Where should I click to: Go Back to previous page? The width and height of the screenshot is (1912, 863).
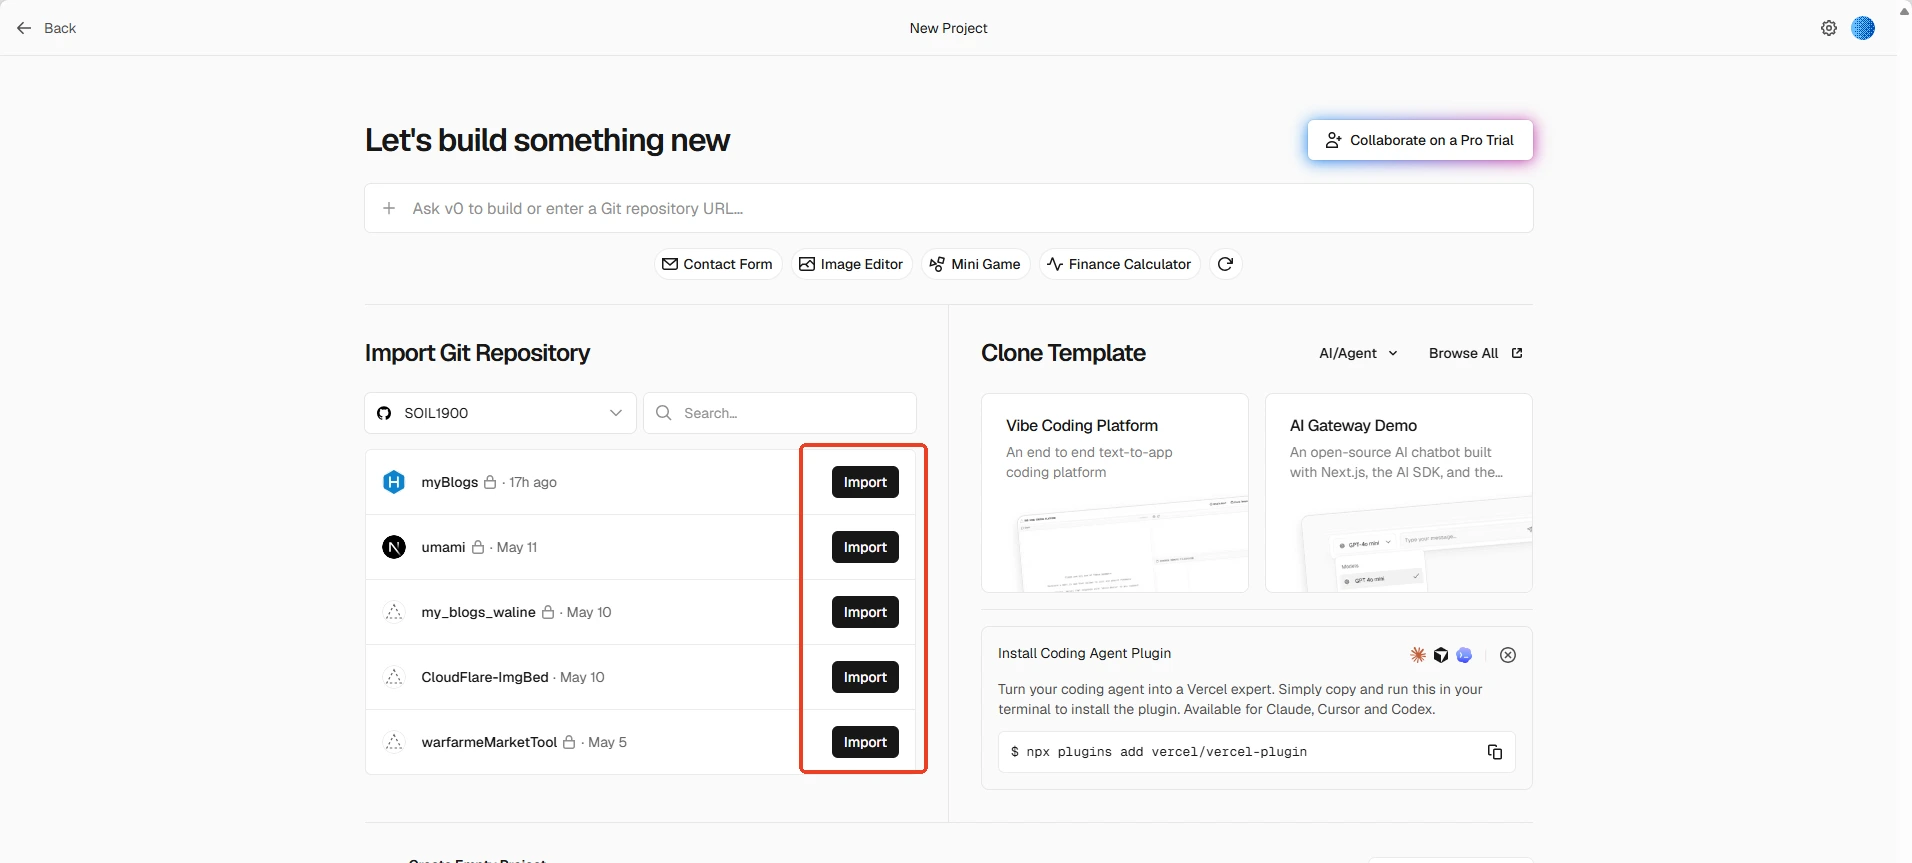pos(47,28)
